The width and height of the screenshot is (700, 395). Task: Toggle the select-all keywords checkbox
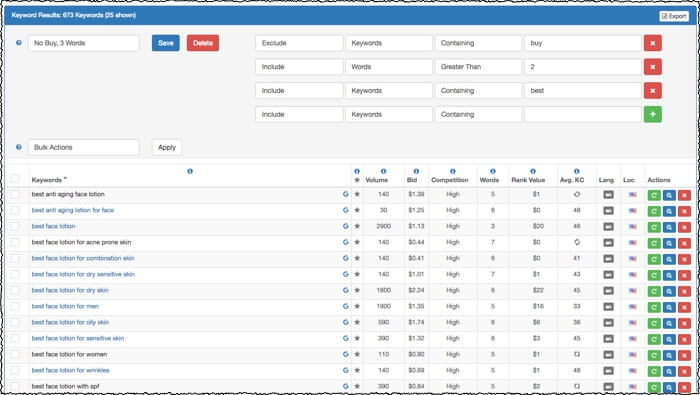15,179
